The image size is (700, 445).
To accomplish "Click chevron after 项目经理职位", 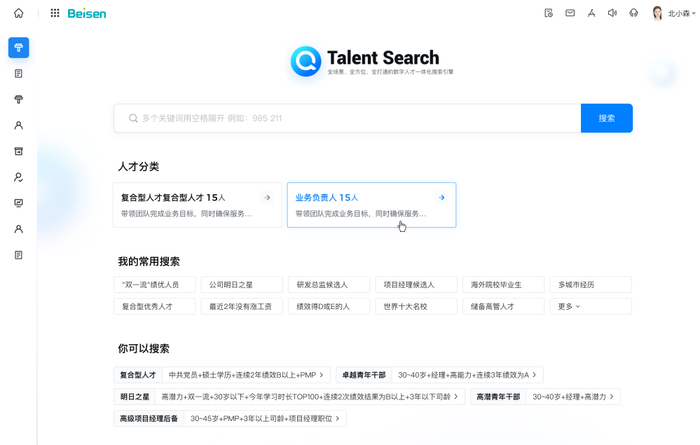I will pyautogui.click(x=338, y=418).
